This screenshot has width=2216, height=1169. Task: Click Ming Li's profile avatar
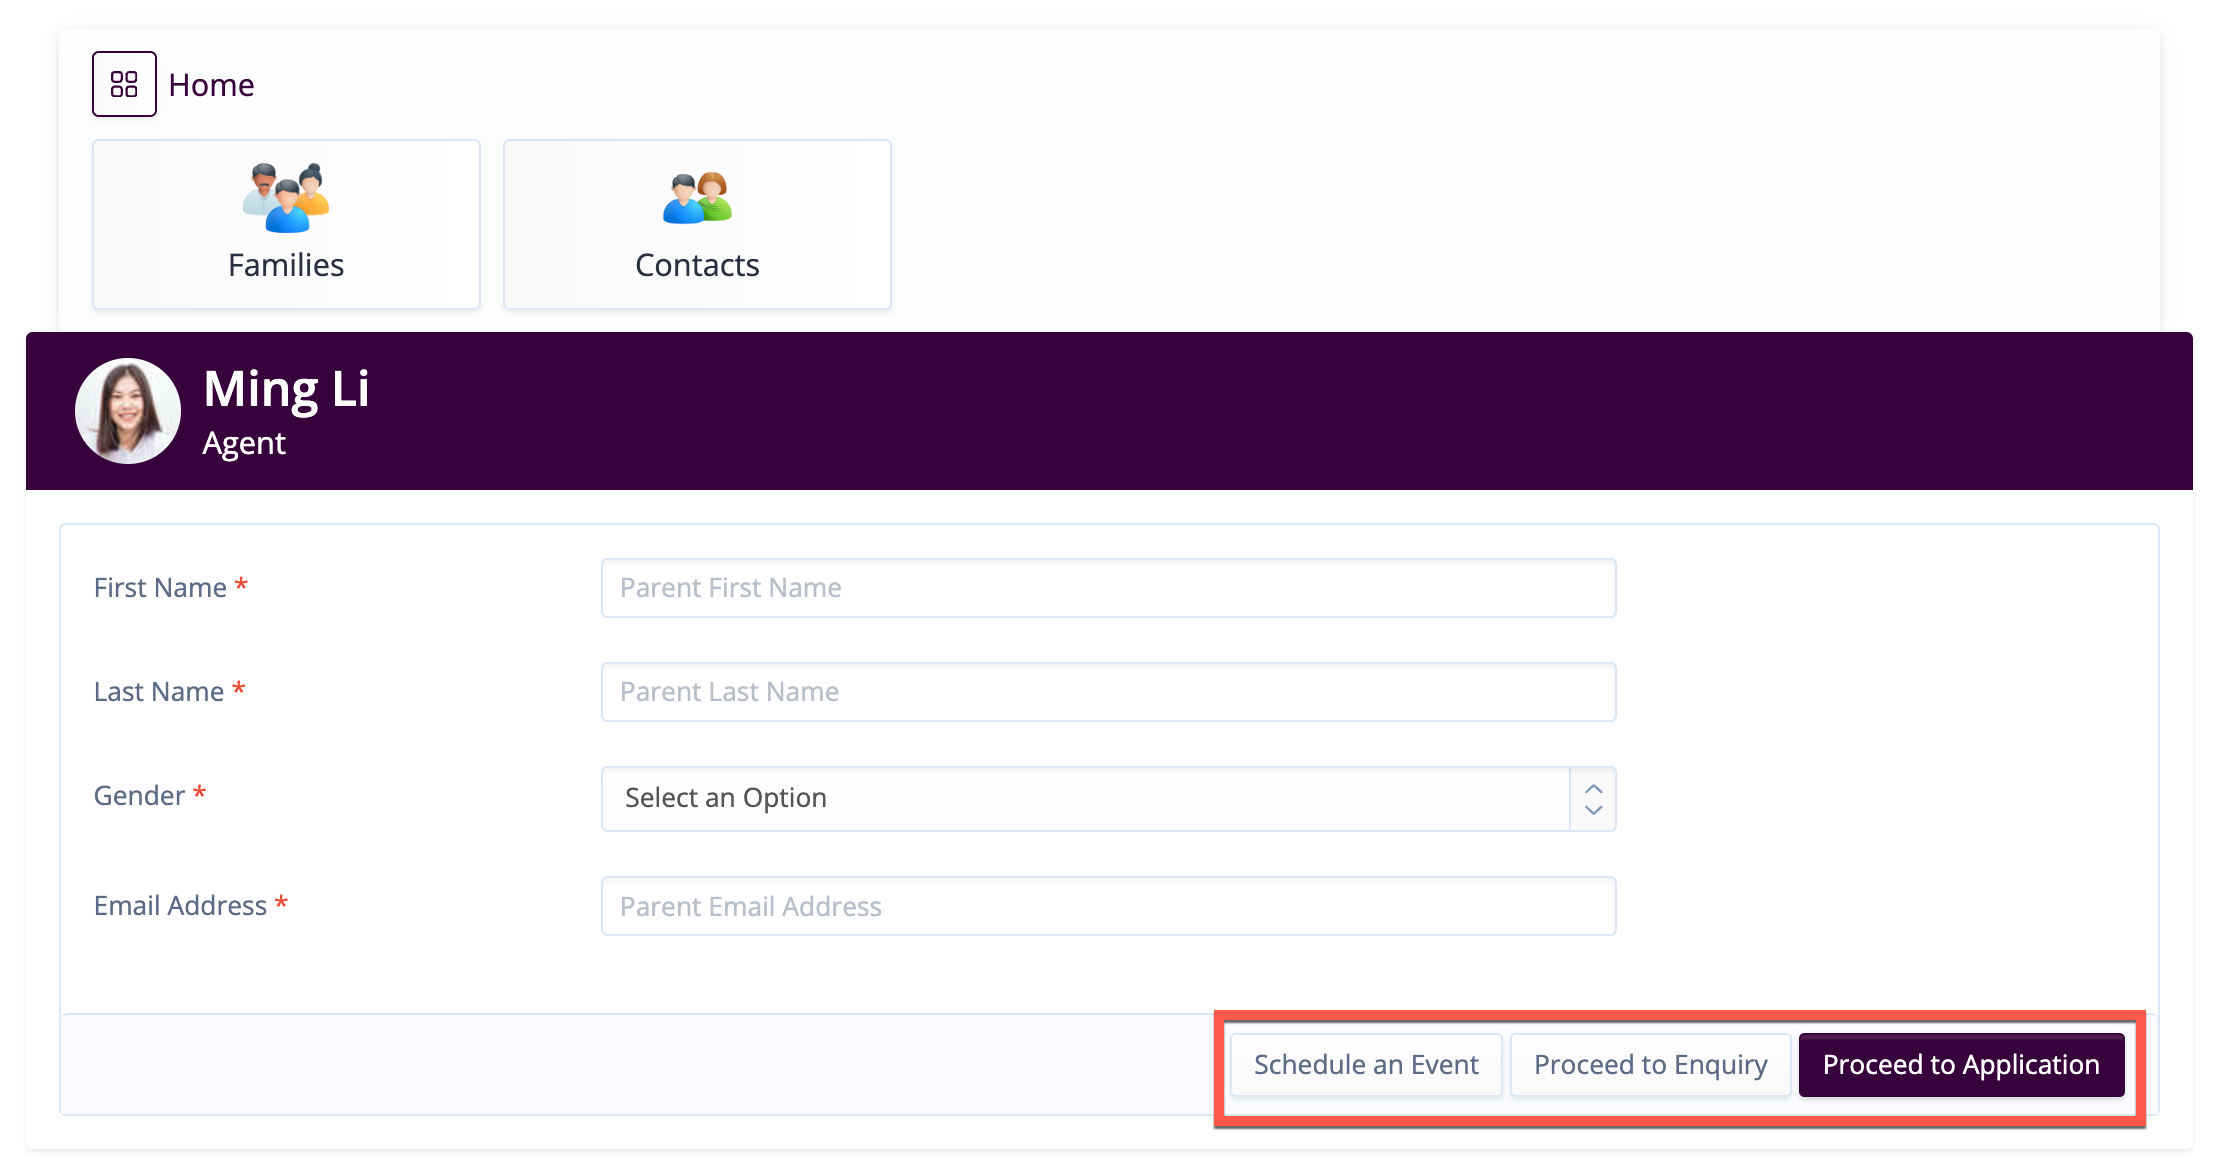128,411
